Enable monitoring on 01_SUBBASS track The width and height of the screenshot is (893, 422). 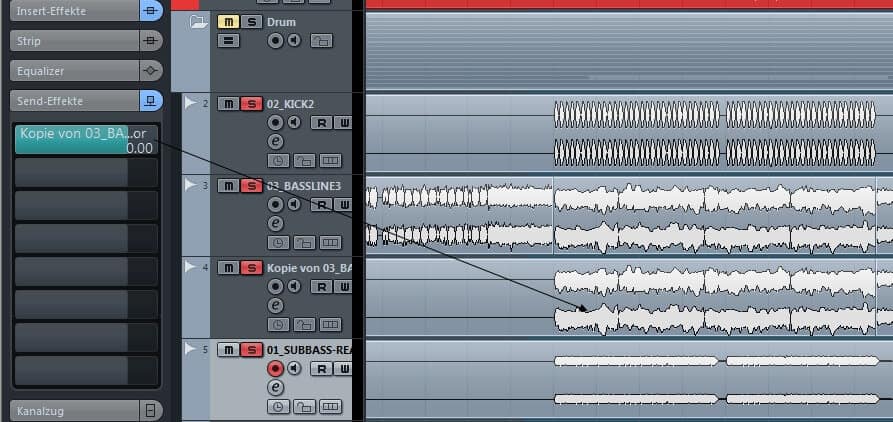point(294,368)
